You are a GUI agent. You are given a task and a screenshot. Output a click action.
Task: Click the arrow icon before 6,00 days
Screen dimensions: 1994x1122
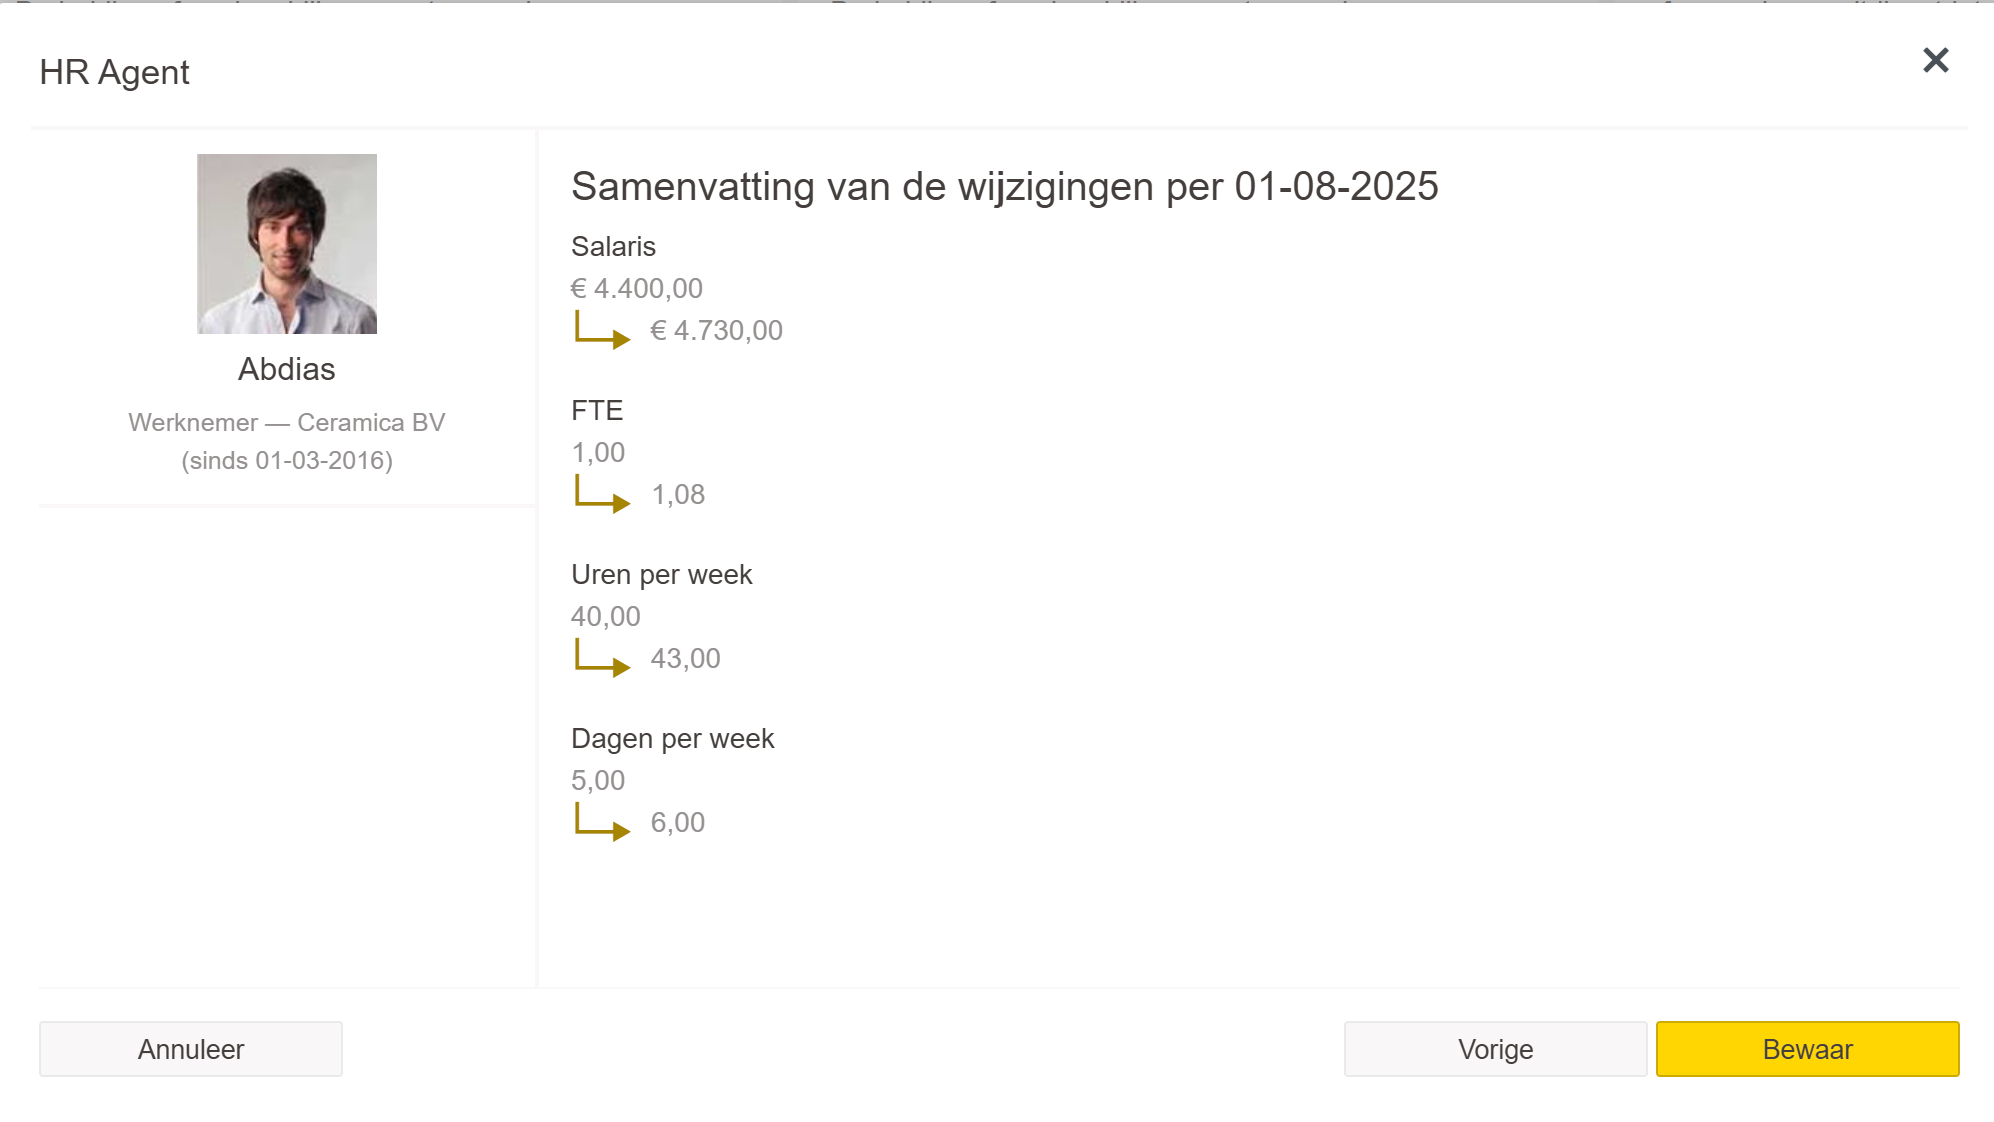(x=602, y=822)
